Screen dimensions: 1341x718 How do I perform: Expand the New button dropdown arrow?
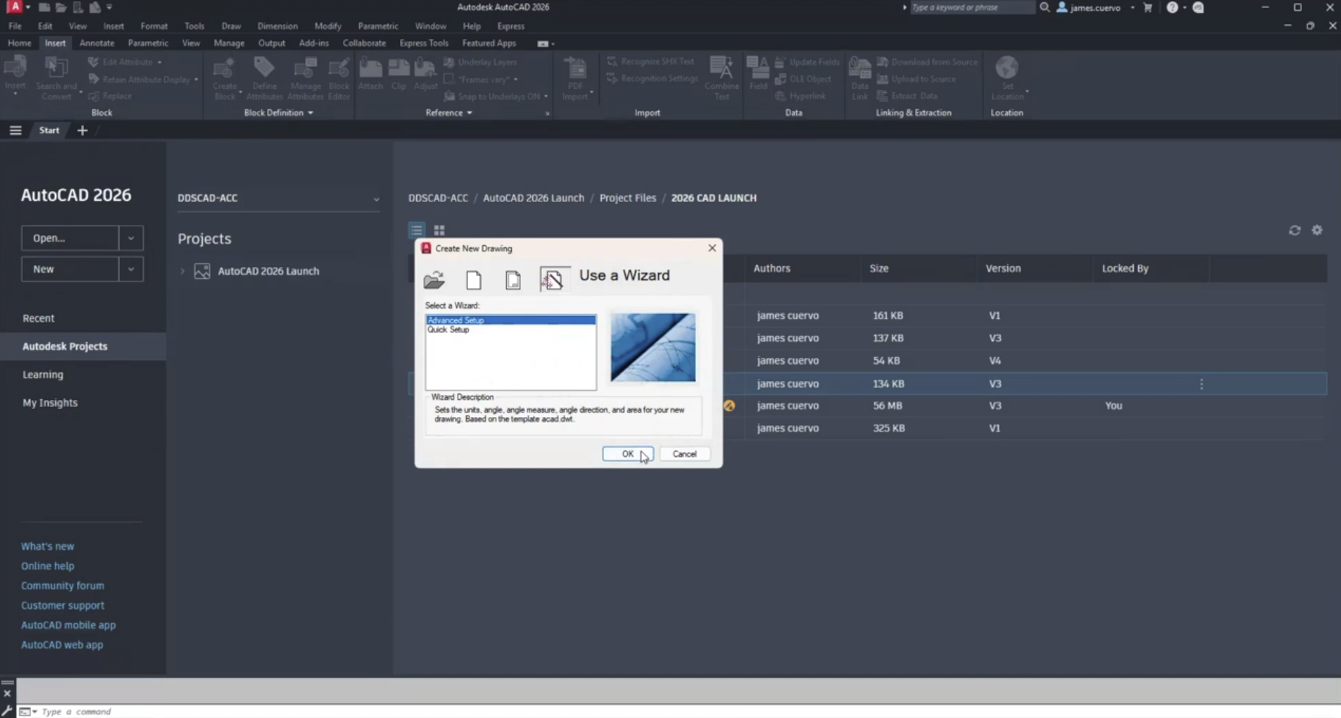[131, 269]
